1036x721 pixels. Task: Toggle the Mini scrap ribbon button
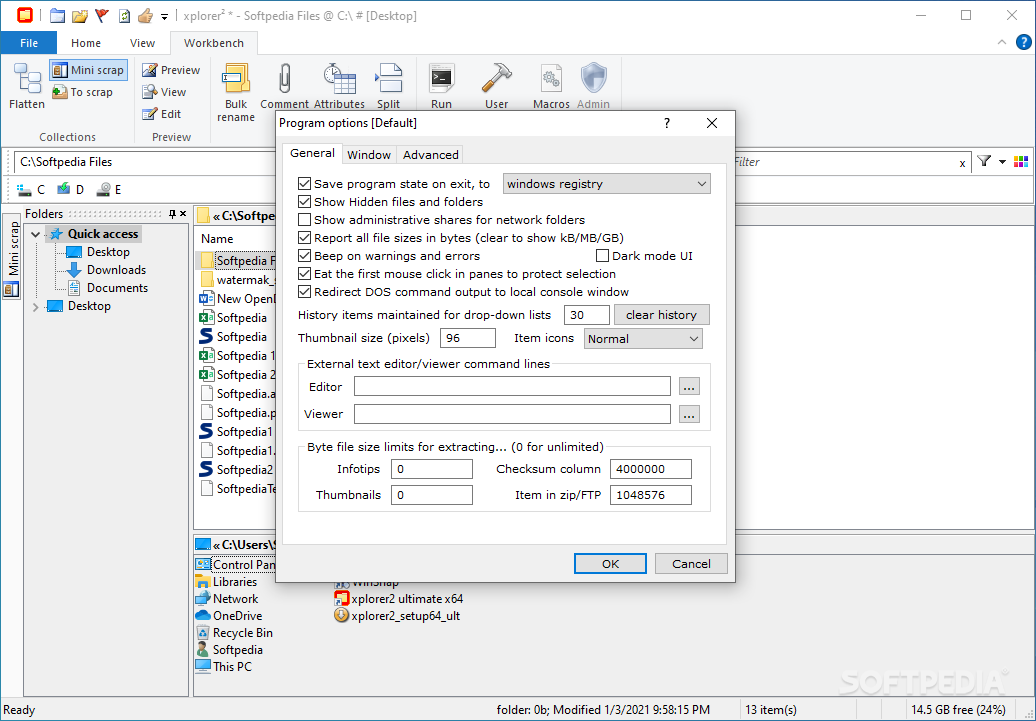87,70
